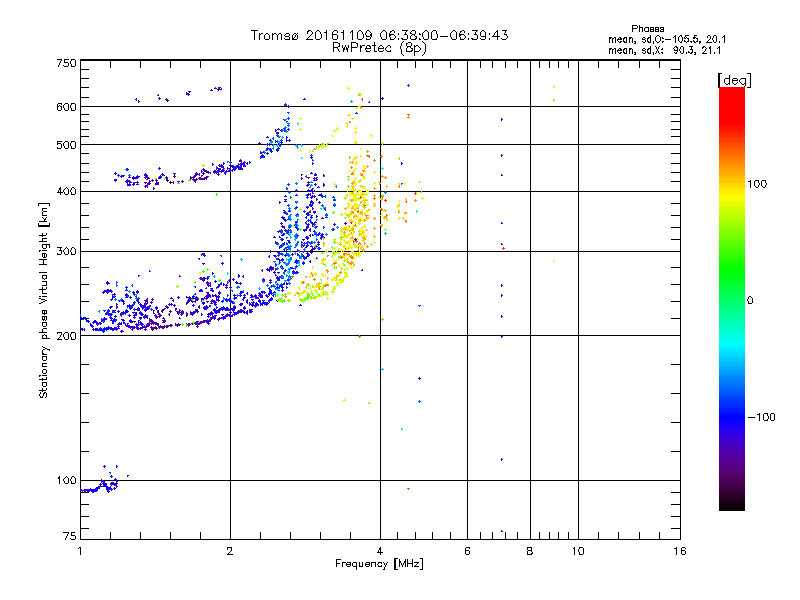The image size is (800, 600).
Task: Click the '[deg]' colorbar unit label
Action: [x=734, y=80]
